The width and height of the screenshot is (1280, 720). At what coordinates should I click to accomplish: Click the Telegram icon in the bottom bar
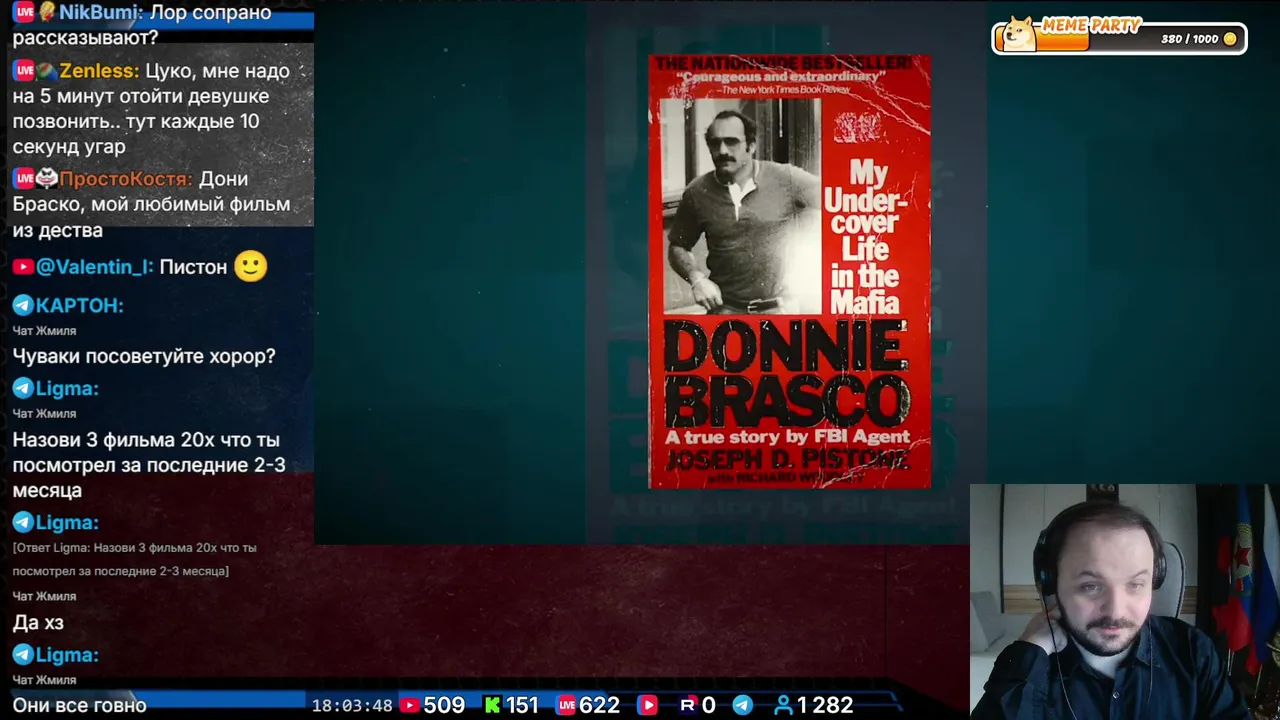743,705
